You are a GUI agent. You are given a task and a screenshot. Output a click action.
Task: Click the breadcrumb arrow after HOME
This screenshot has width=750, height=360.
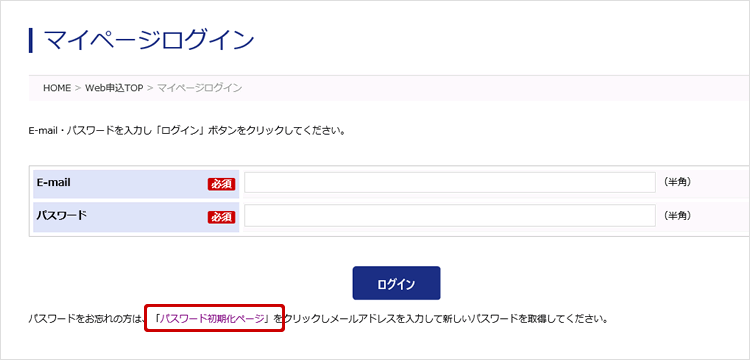(x=78, y=88)
